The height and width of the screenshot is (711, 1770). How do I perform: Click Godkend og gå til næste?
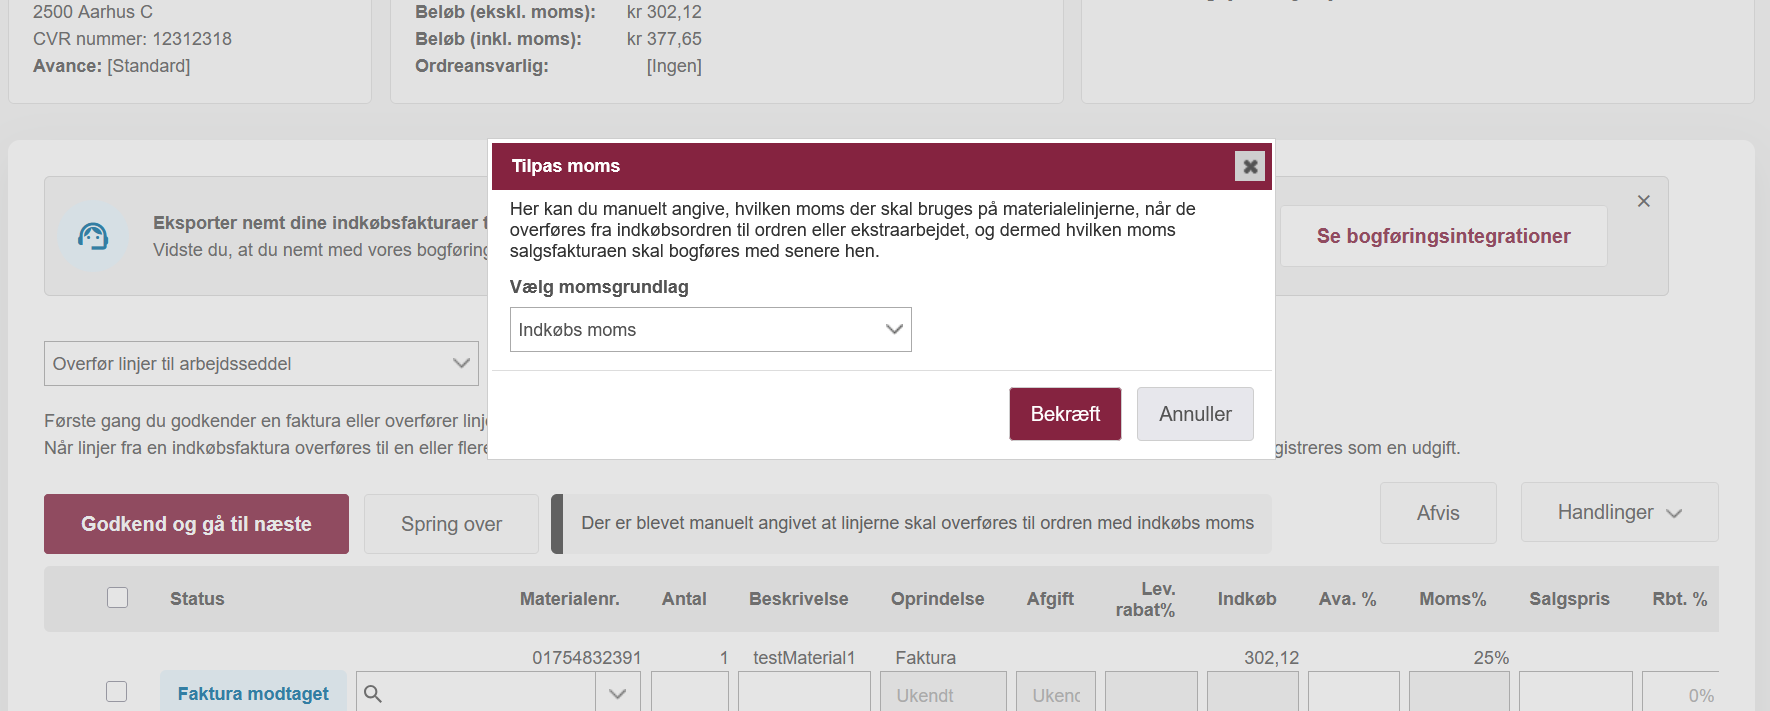tap(196, 524)
